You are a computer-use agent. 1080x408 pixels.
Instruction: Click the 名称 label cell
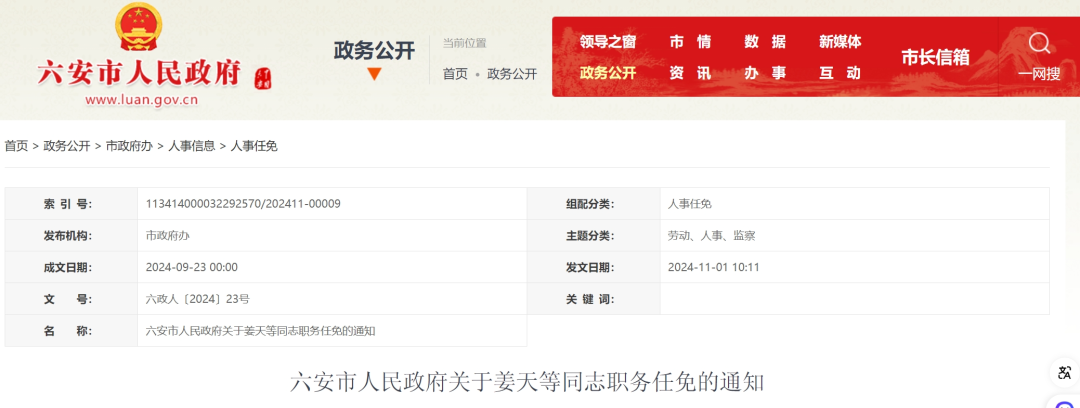(x=71, y=331)
